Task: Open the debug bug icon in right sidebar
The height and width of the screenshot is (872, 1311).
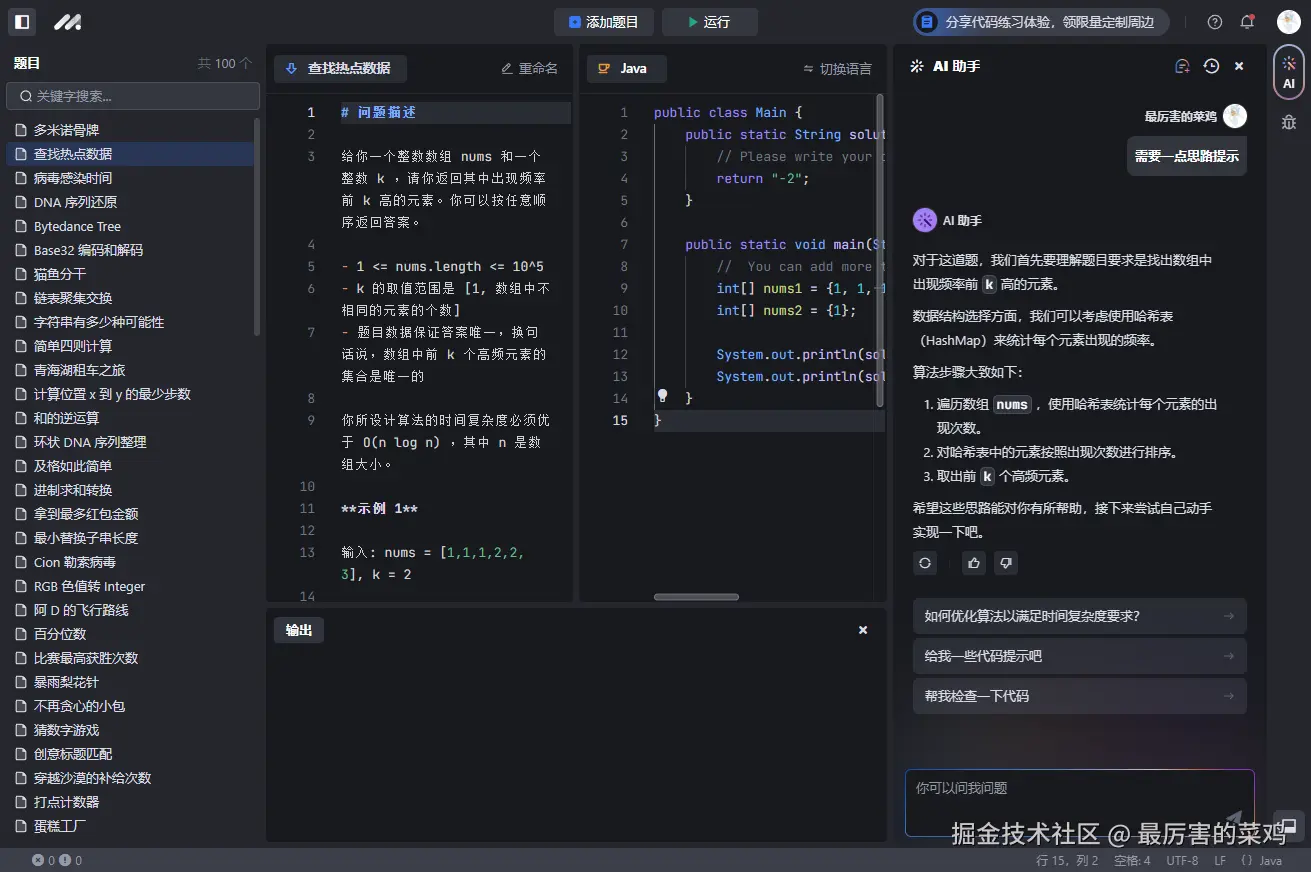Action: coord(1289,122)
